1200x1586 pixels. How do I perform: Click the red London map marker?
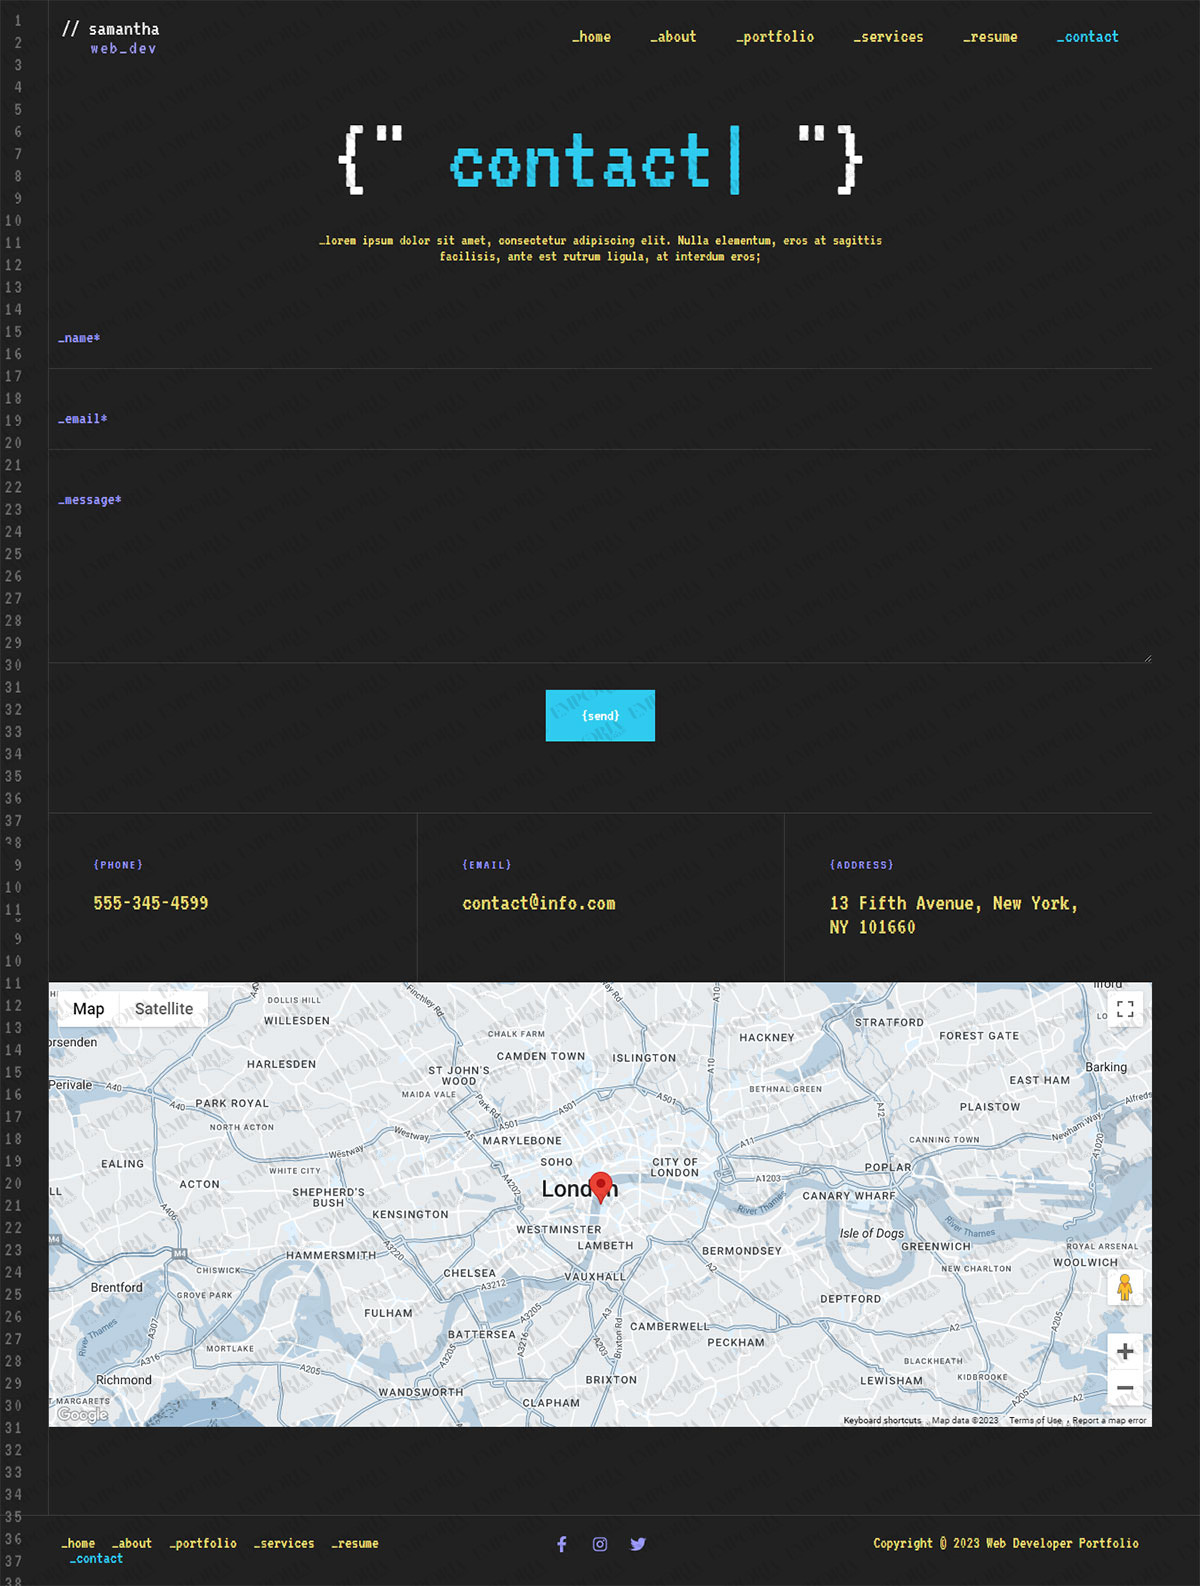point(600,1186)
